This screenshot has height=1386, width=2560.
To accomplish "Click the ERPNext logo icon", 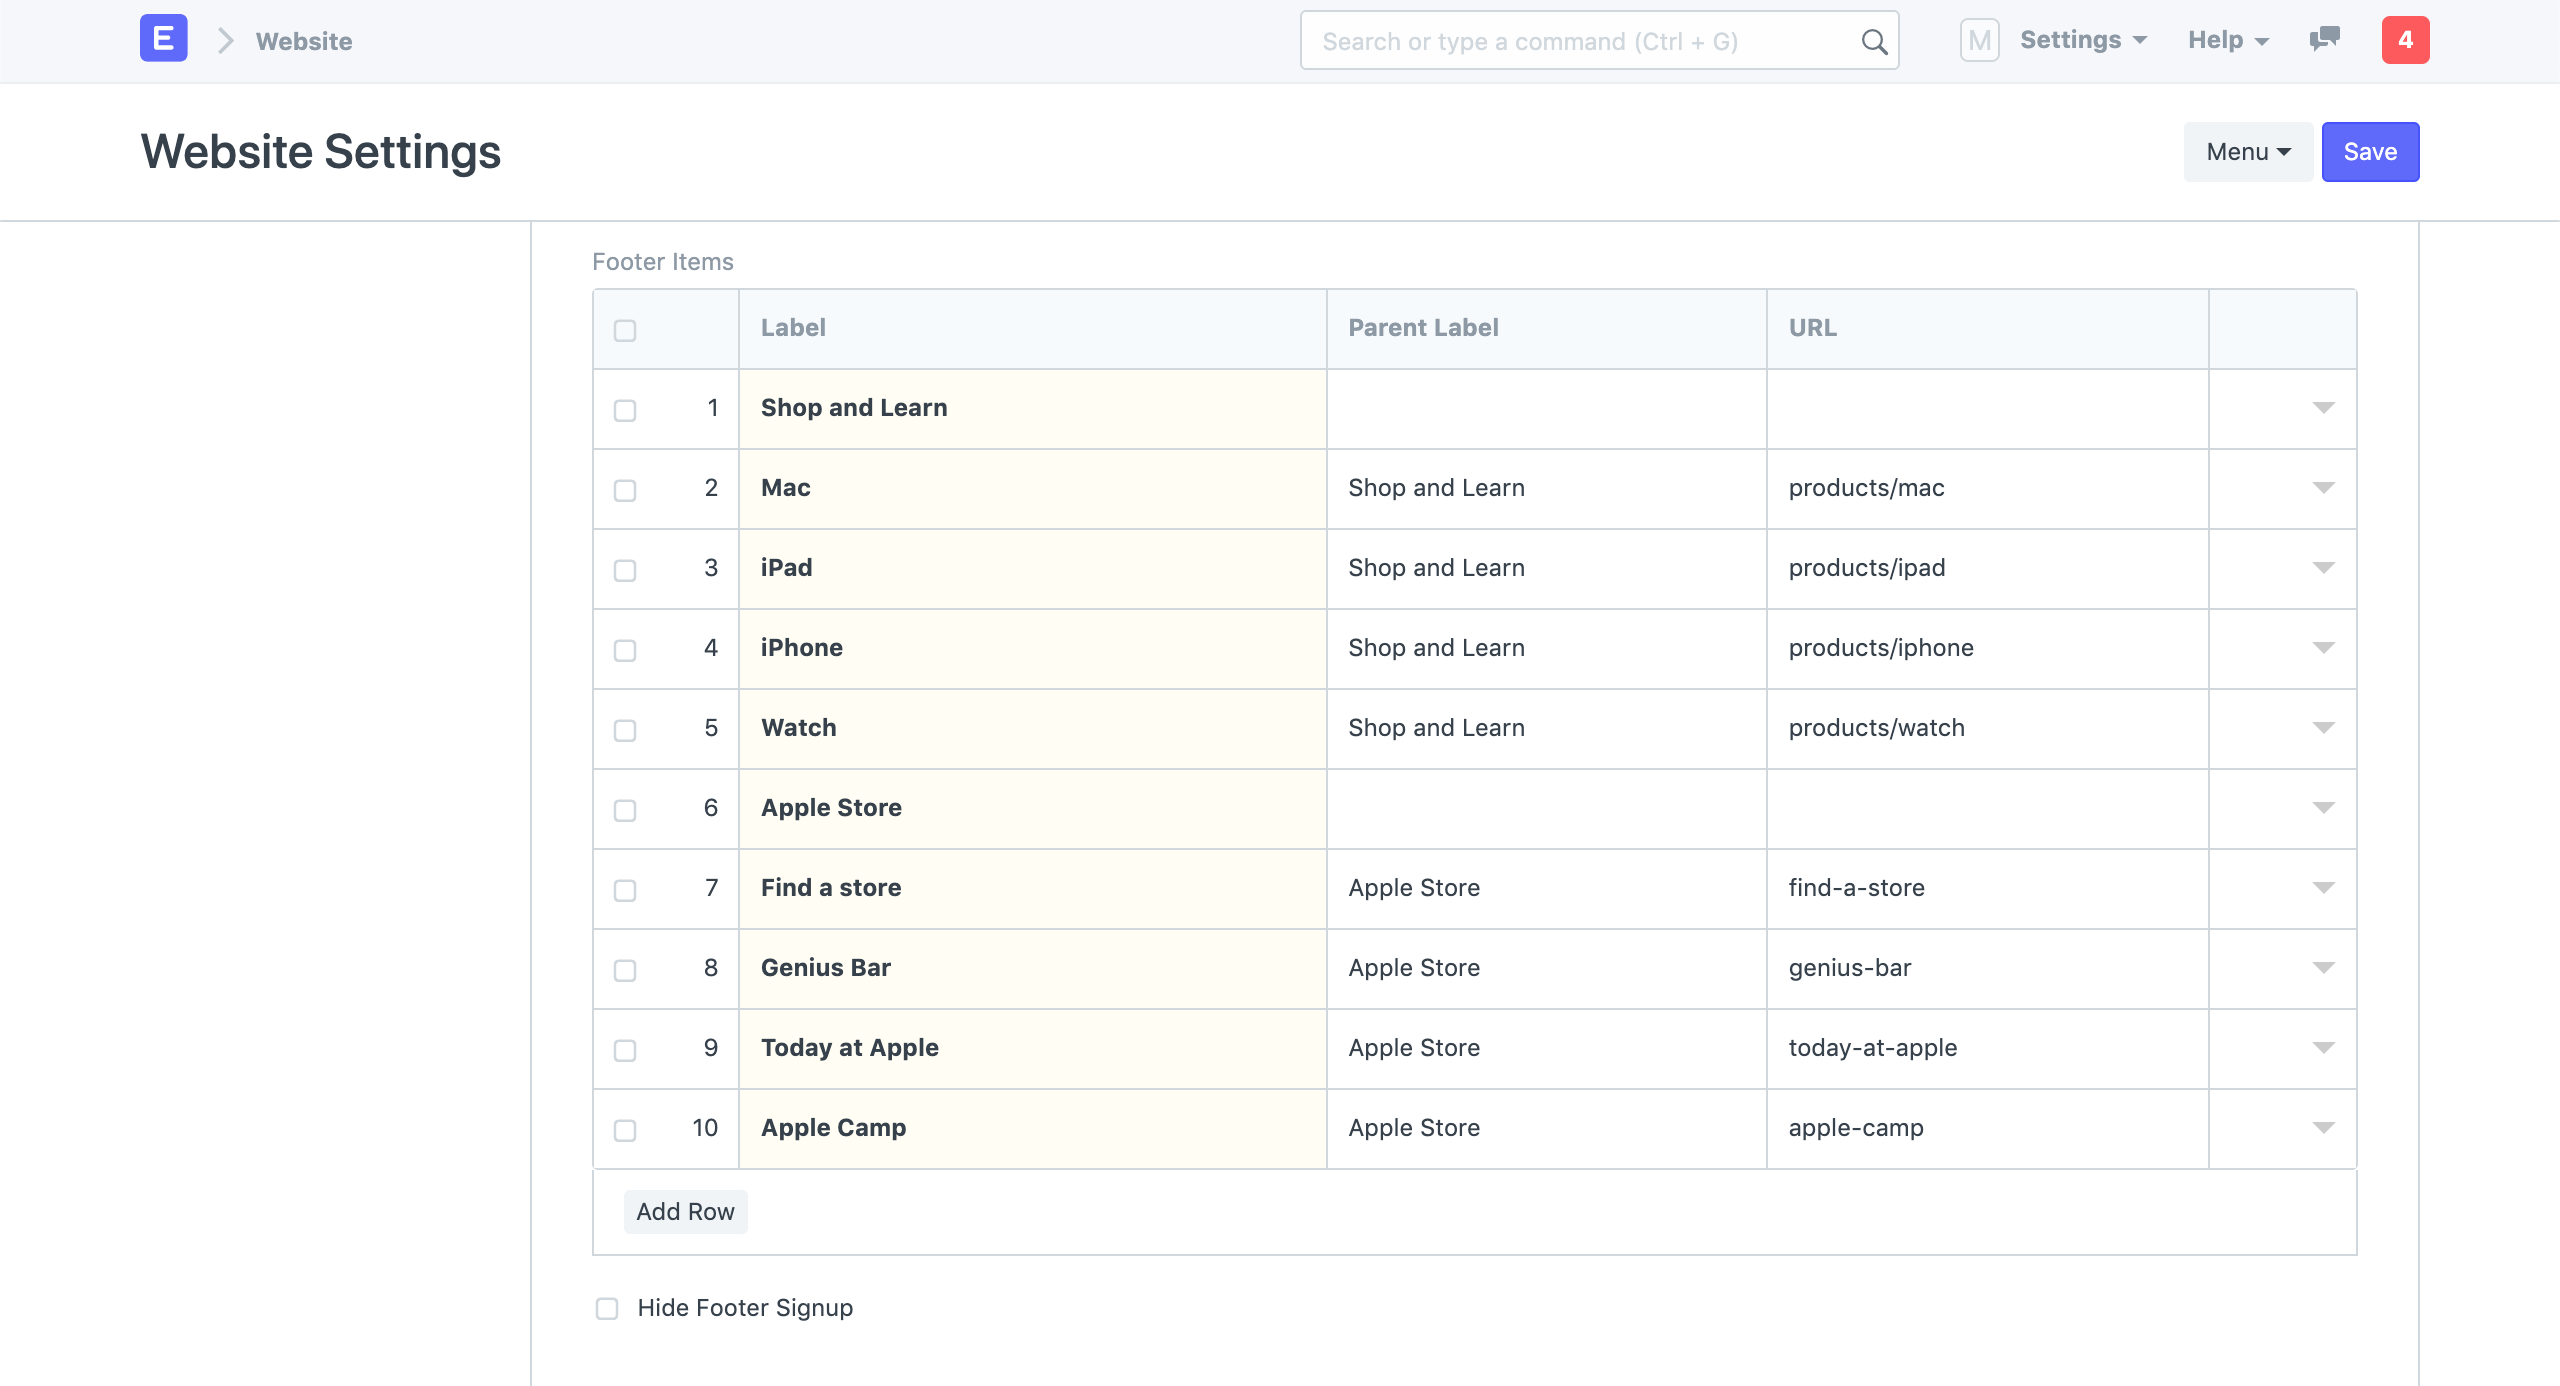I will coord(162,39).
